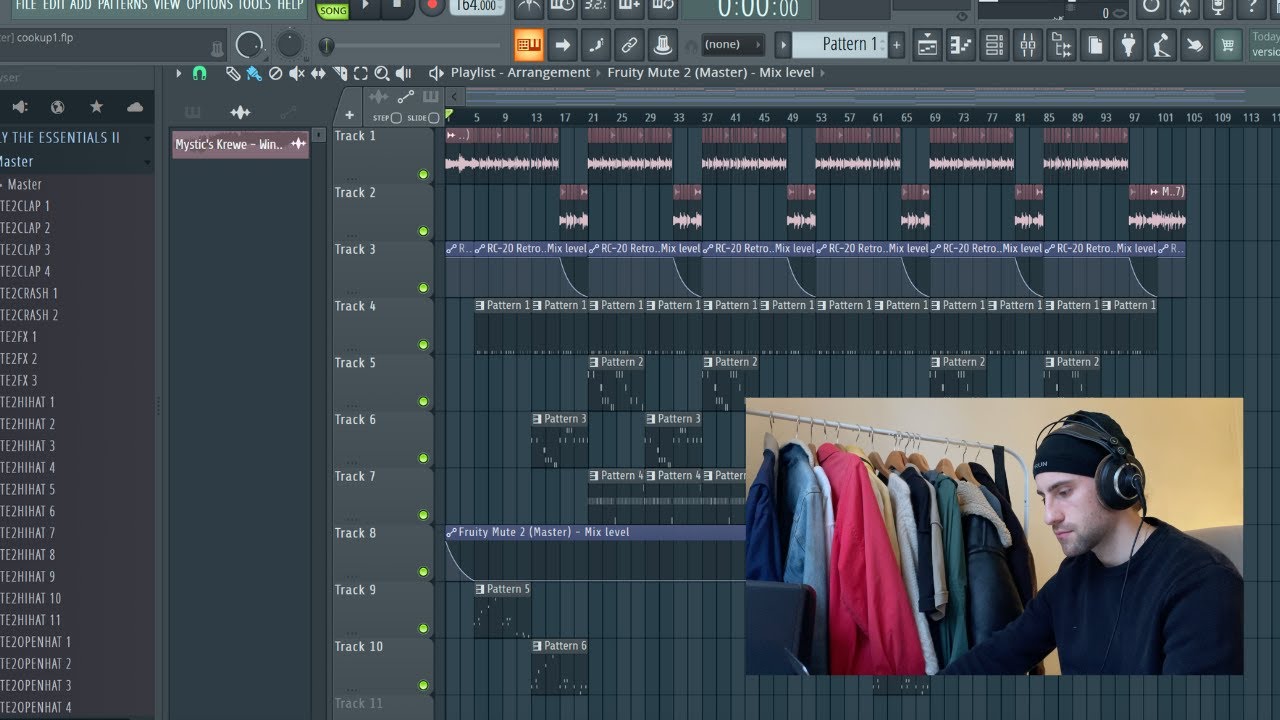Open the playlist options menu arrow
Viewport: 1280px width, 720px height.
click(178, 73)
